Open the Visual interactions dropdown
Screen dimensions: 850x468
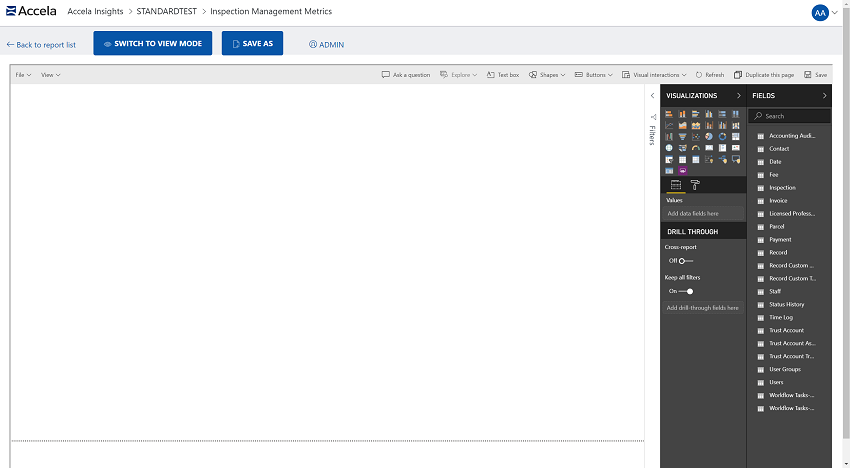654,75
